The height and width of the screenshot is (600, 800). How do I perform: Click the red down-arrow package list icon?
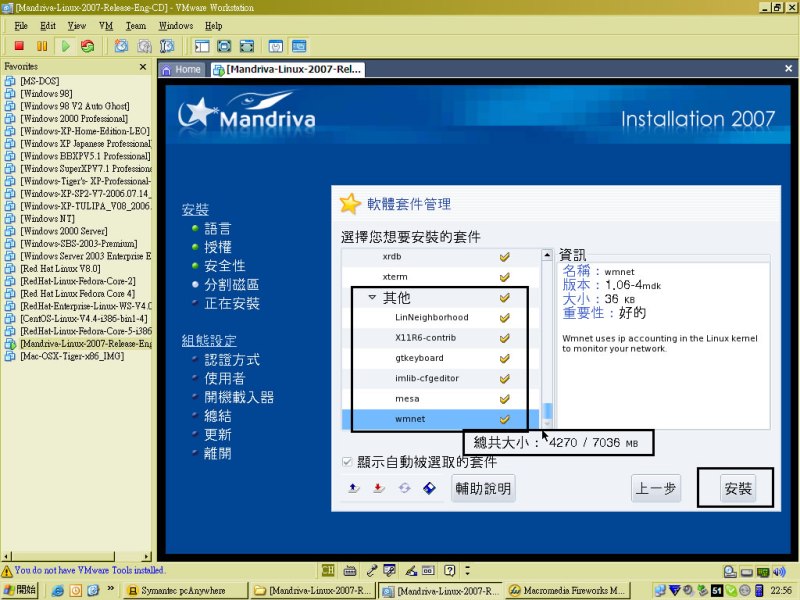coord(378,488)
